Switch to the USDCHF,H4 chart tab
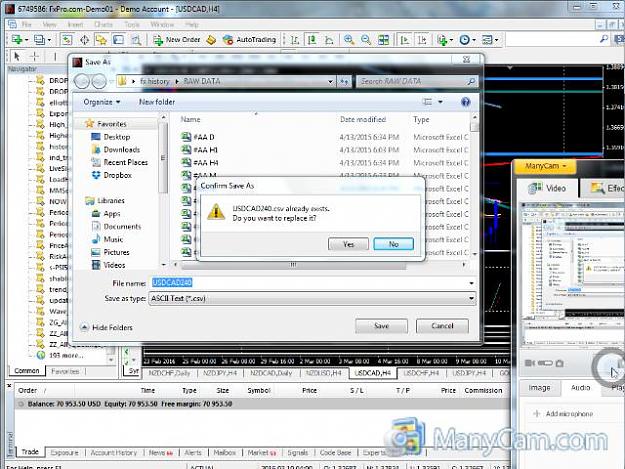 (421, 373)
